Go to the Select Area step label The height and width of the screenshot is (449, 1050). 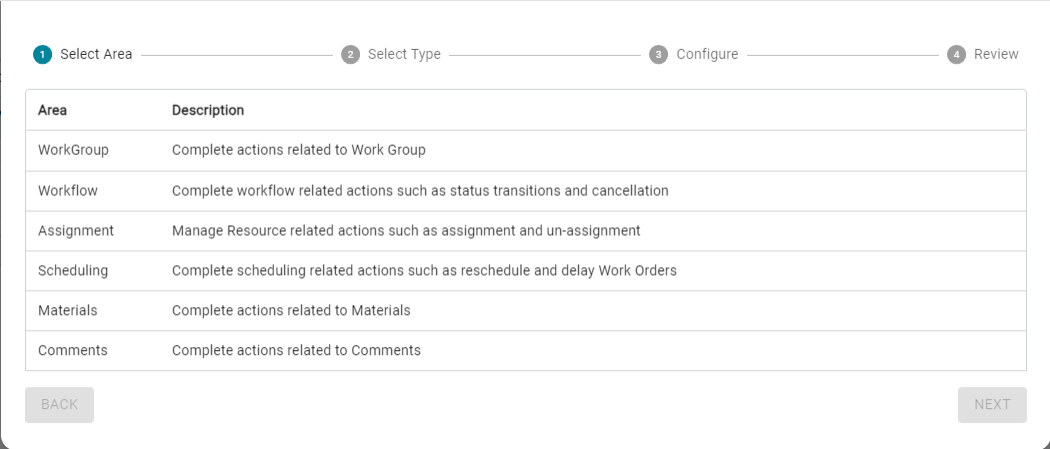[x=96, y=55]
